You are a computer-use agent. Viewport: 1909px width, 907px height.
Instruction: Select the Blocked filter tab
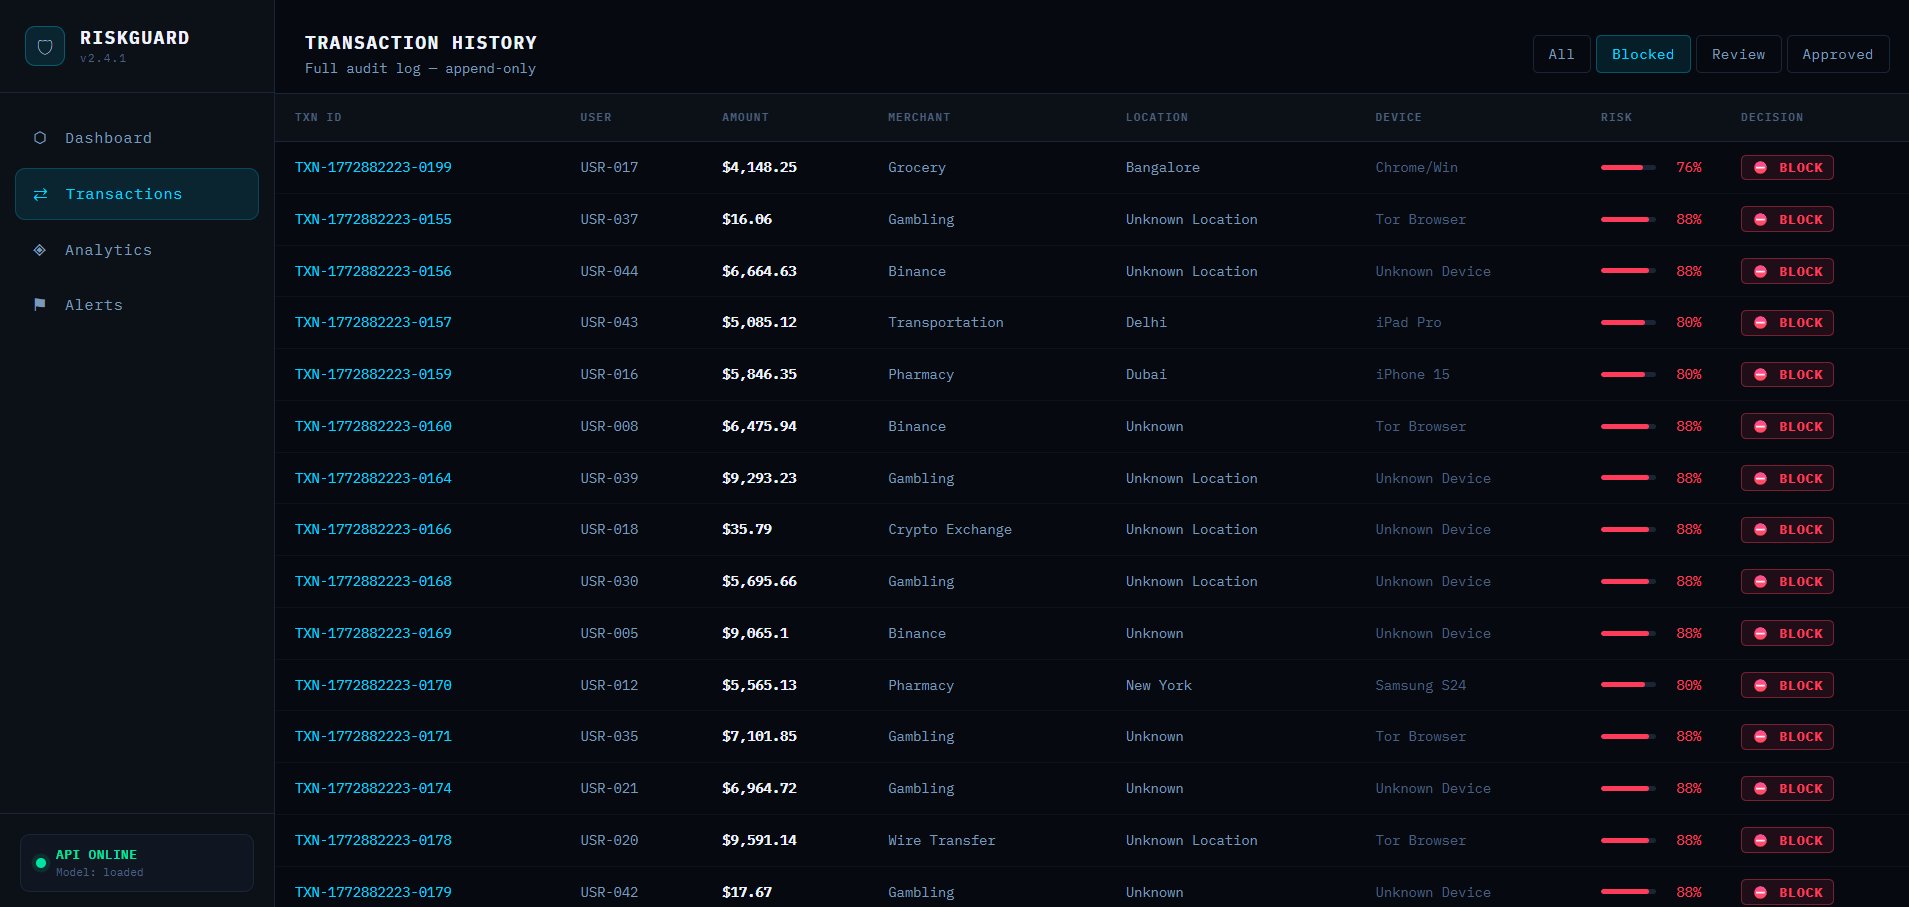click(1643, 54)
